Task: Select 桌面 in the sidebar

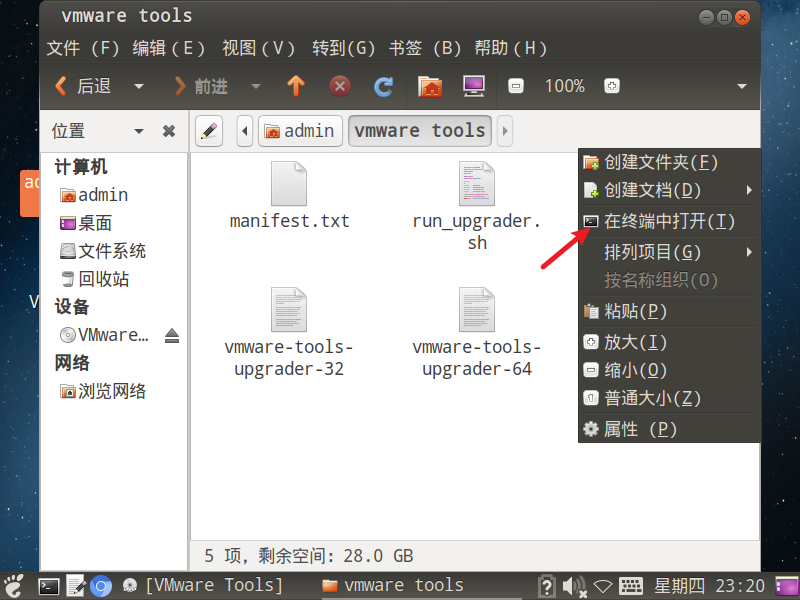Action: [x=86, y=223]
